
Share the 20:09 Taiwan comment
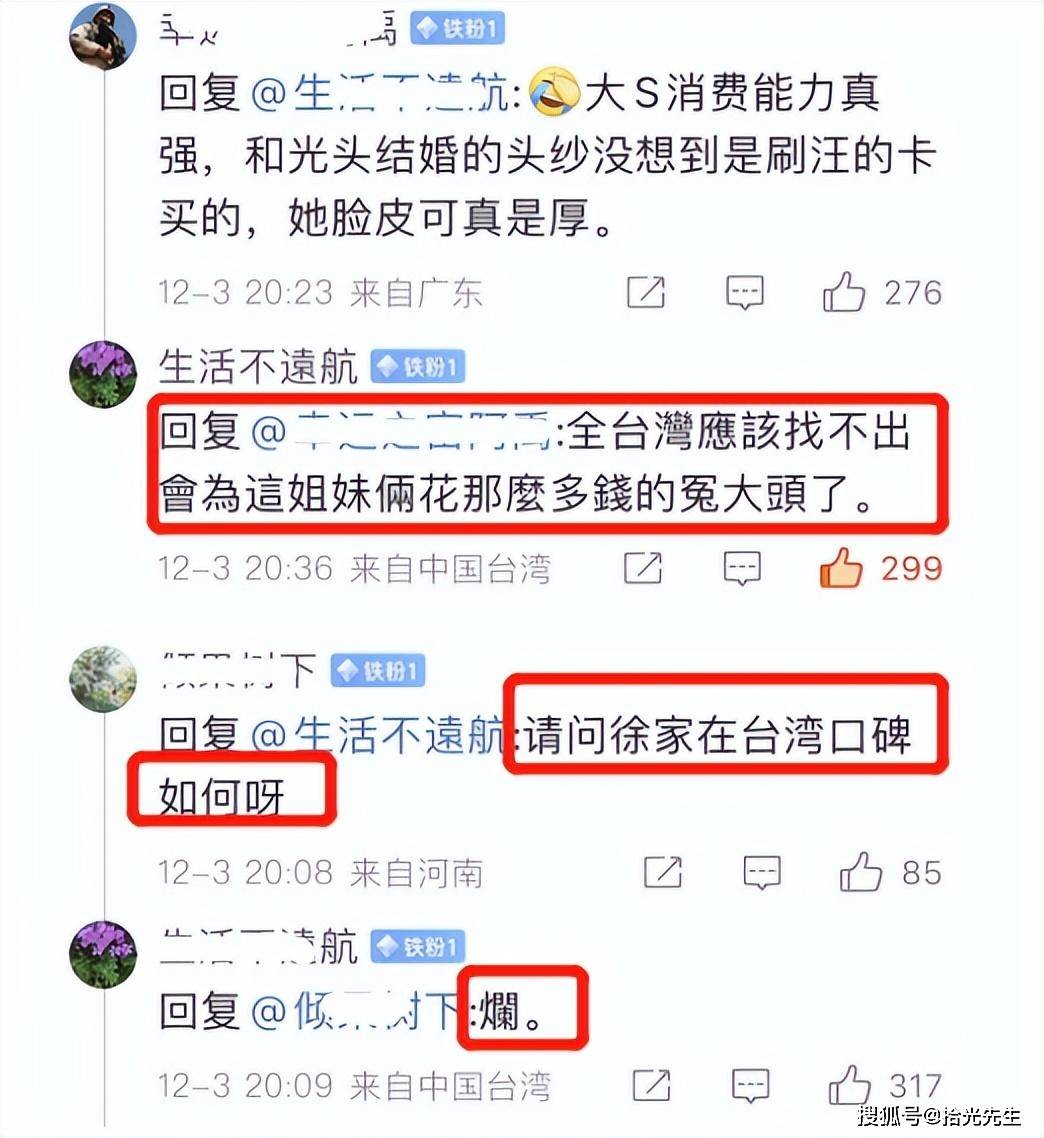tap(651, 1085)
